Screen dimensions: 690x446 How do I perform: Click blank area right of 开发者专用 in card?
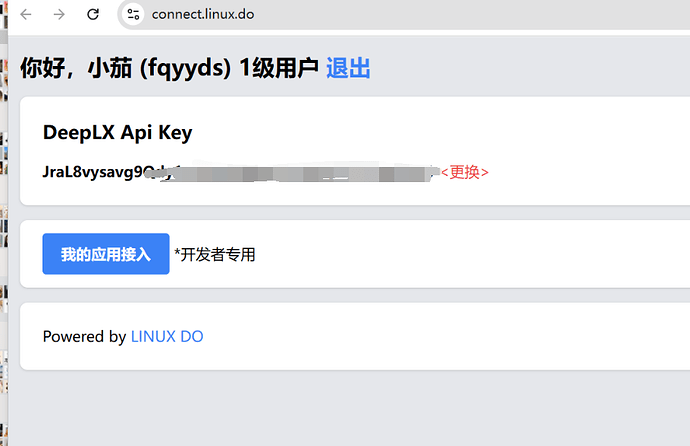click(471, 254)
